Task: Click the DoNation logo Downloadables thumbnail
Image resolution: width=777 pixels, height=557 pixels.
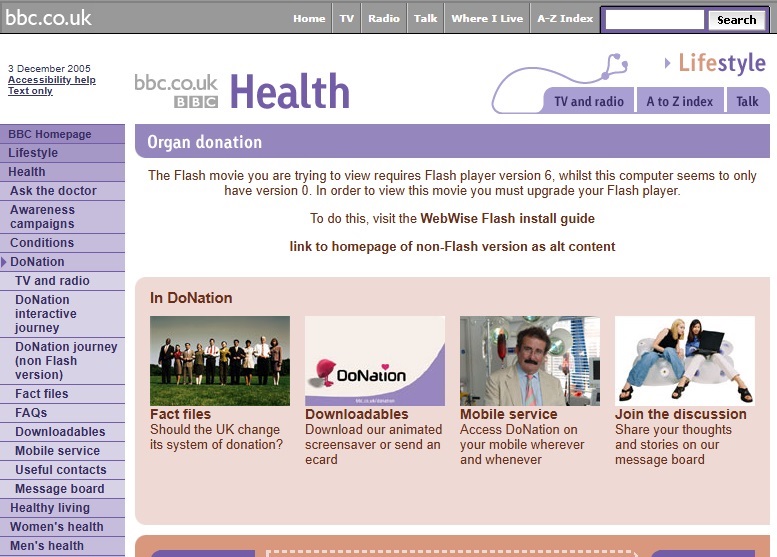Action: (375, 361)
